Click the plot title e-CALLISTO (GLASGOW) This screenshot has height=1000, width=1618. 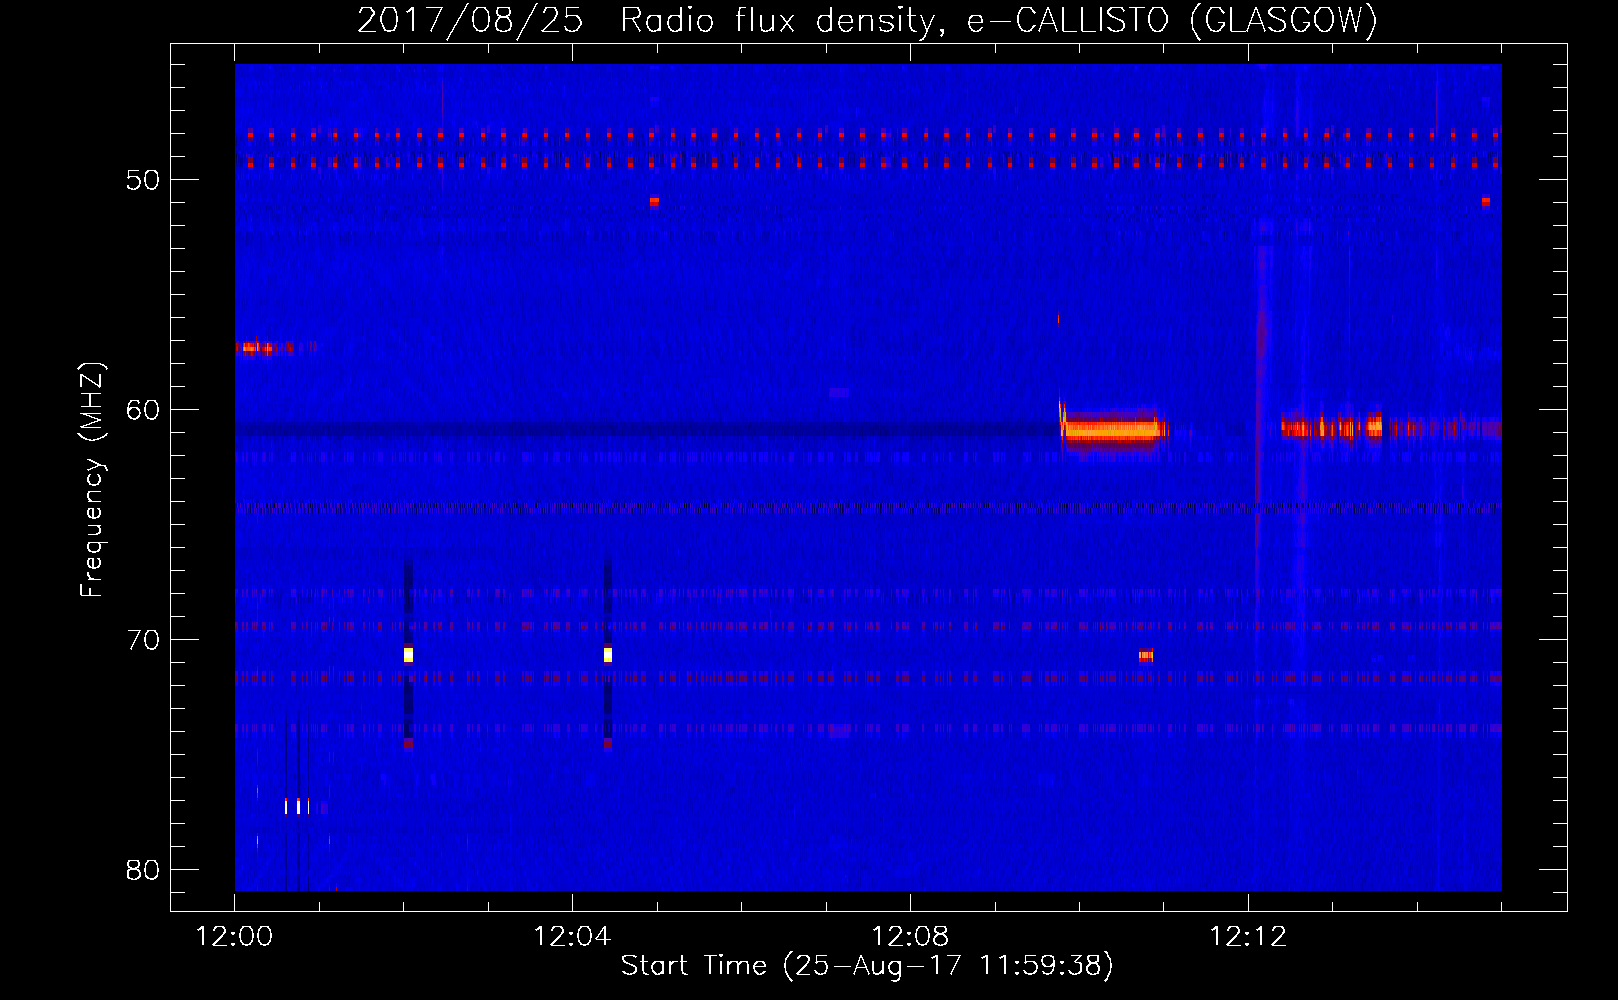(x=1172, y=20)
